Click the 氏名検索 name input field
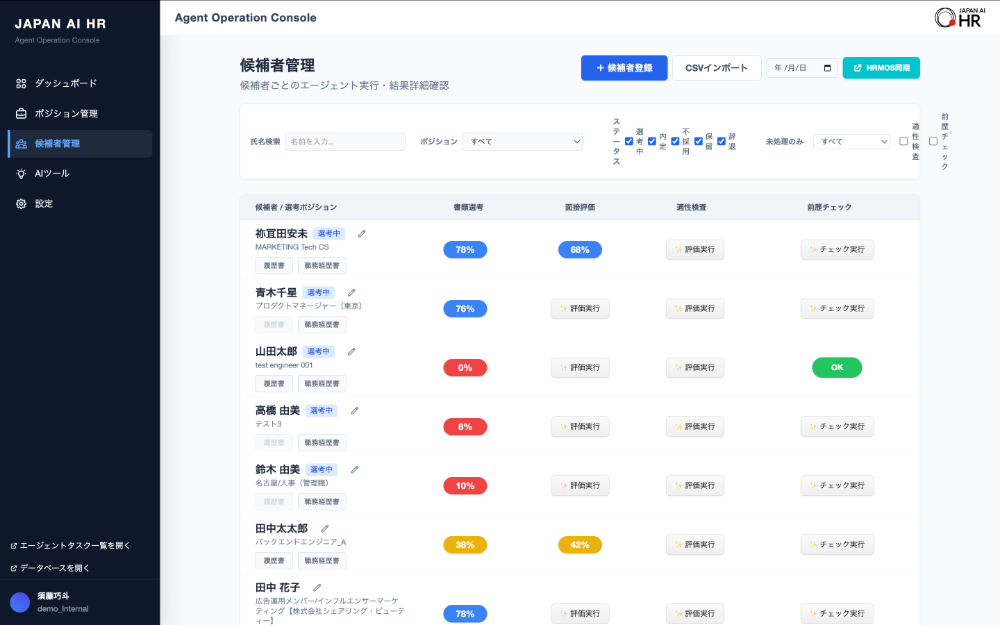 tap(345, 141)
